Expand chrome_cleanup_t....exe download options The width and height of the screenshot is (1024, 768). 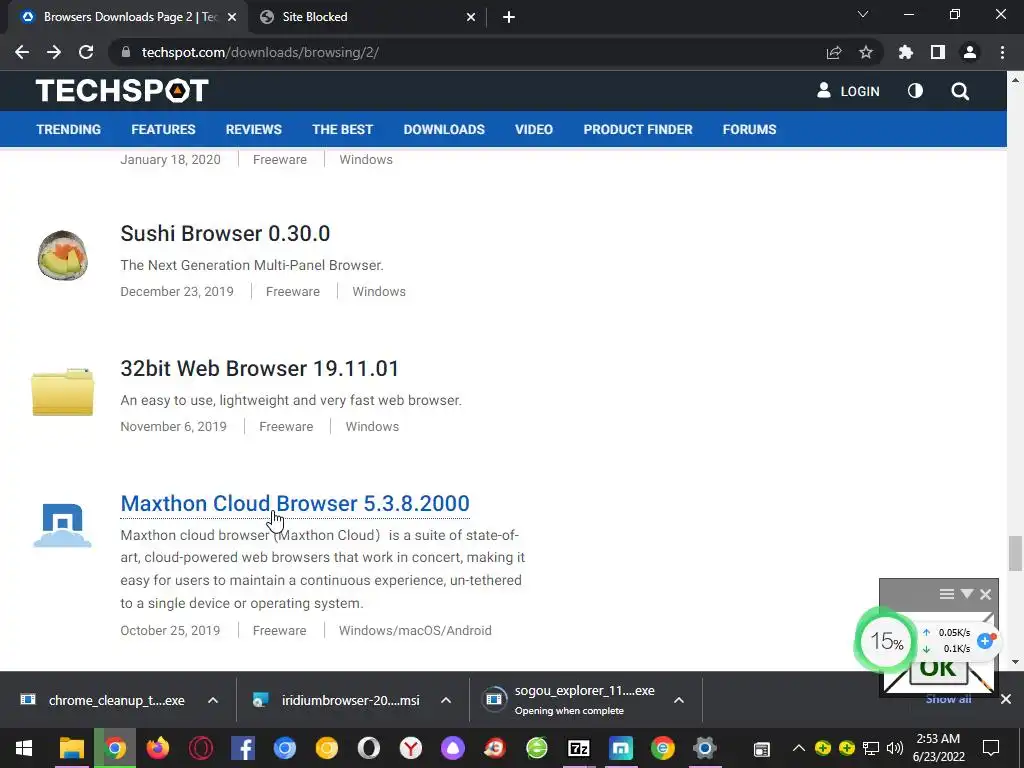tap(213, 700)
